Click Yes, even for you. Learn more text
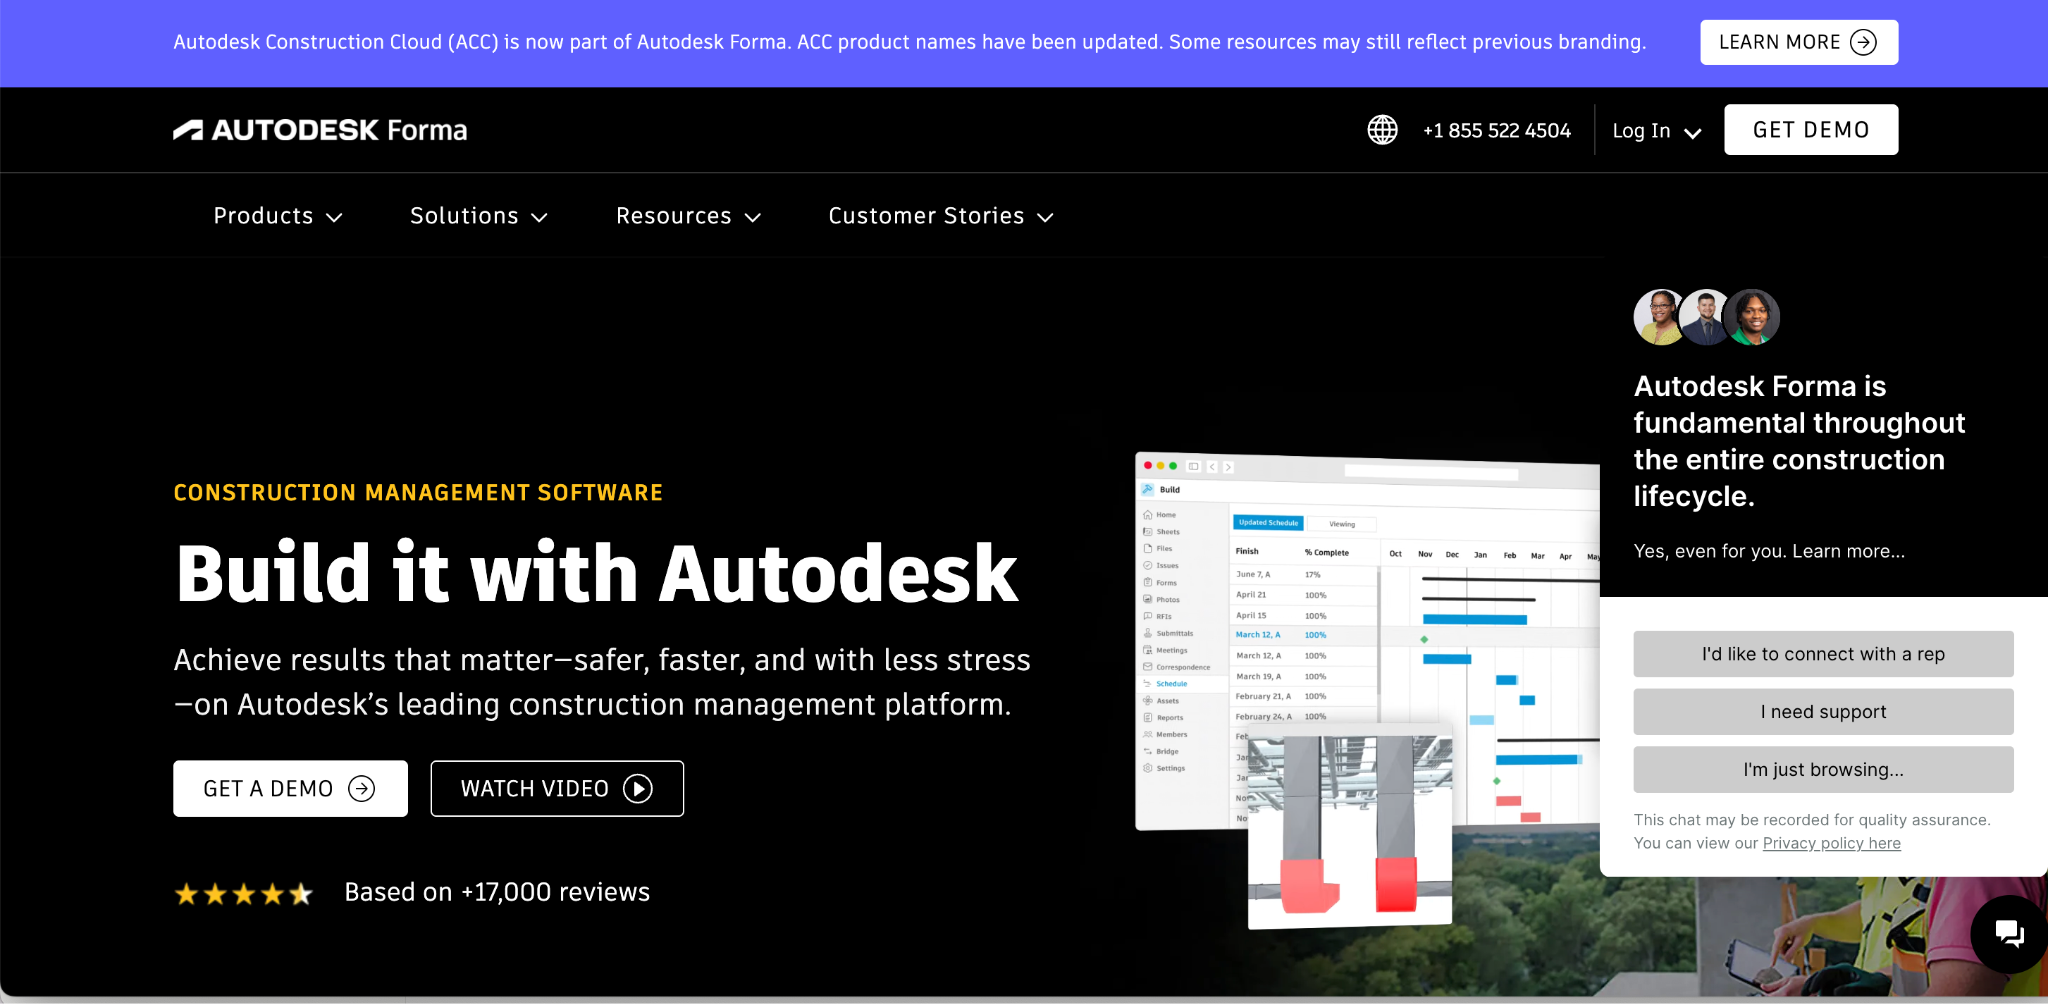Image resolution: width=2048 pixels, height=1004 pixels. coord(1769,551)
